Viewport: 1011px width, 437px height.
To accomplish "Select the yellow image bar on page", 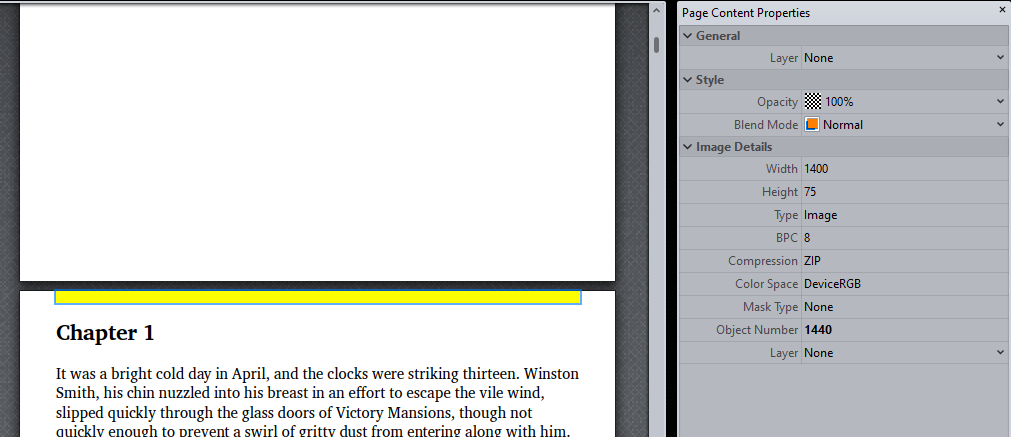I will click(x=318, y=297).
